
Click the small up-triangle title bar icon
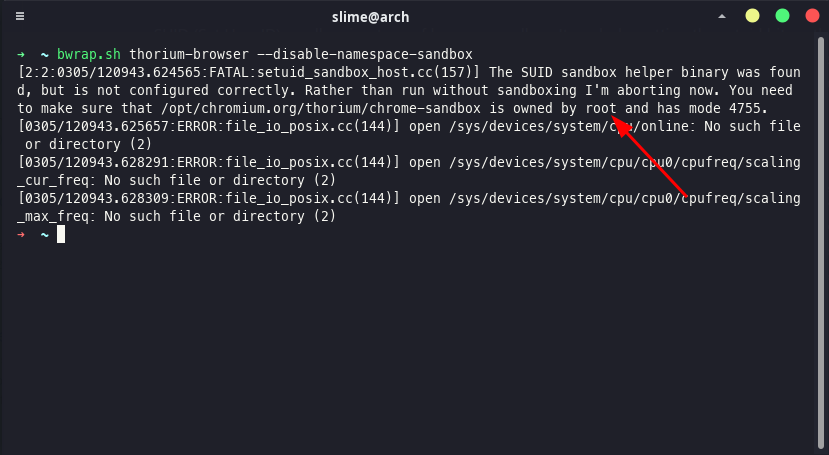(x=722, y=16)
